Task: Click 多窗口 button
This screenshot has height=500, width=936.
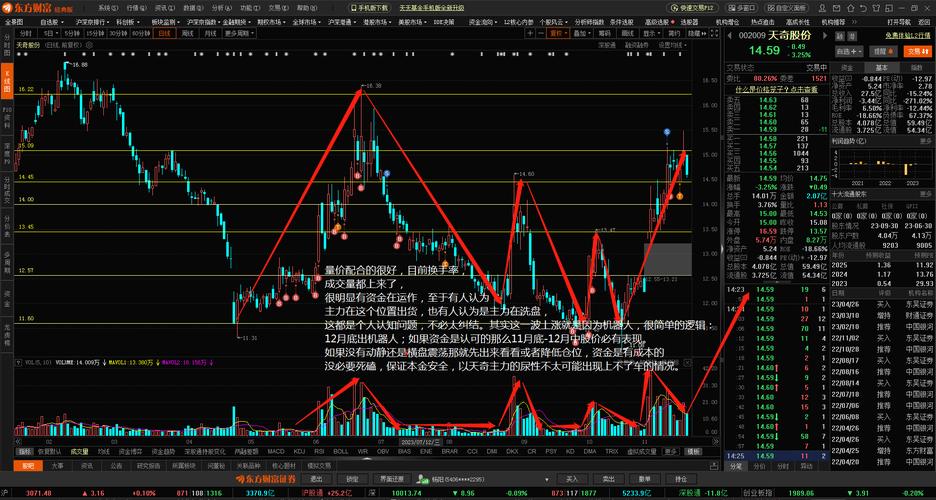Action: point(741,8)
